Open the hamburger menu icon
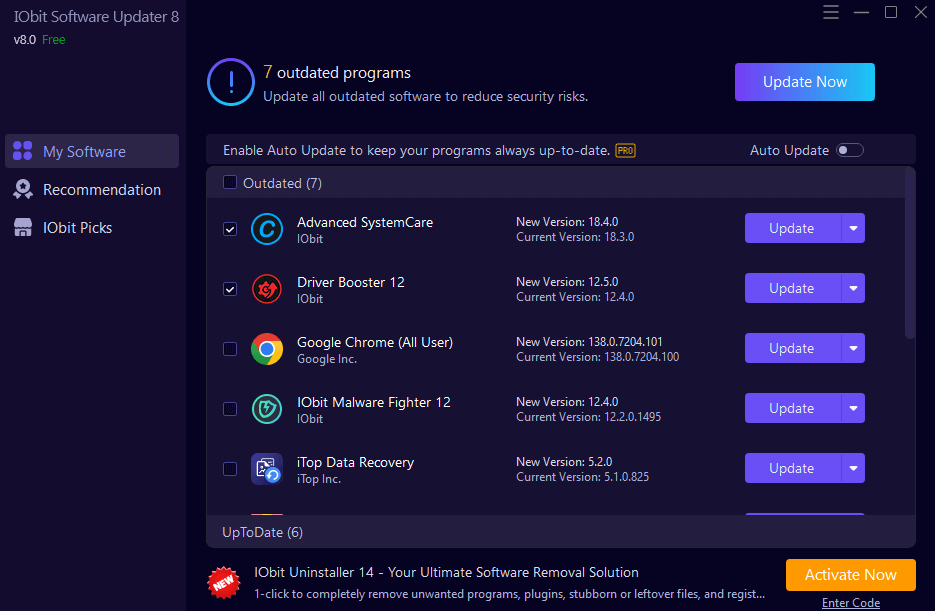The height and width of the screenshot is (611, 935). (x=833, y=12)
